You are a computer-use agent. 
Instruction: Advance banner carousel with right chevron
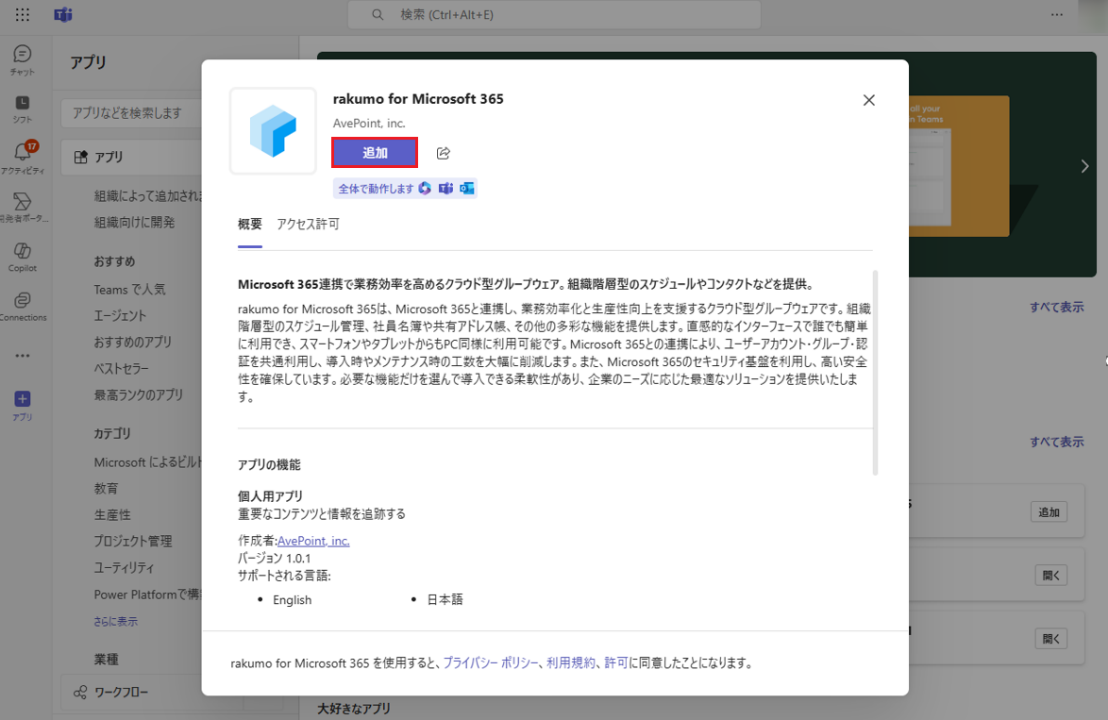pyautogui.click(x=1085, y=166)
